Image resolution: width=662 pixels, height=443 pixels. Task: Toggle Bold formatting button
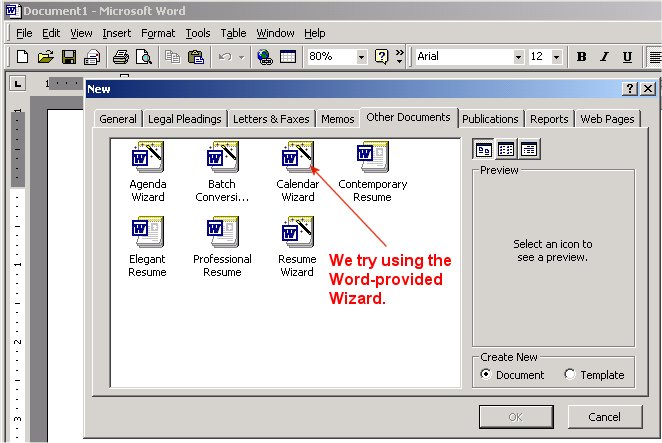coord(581,57)
